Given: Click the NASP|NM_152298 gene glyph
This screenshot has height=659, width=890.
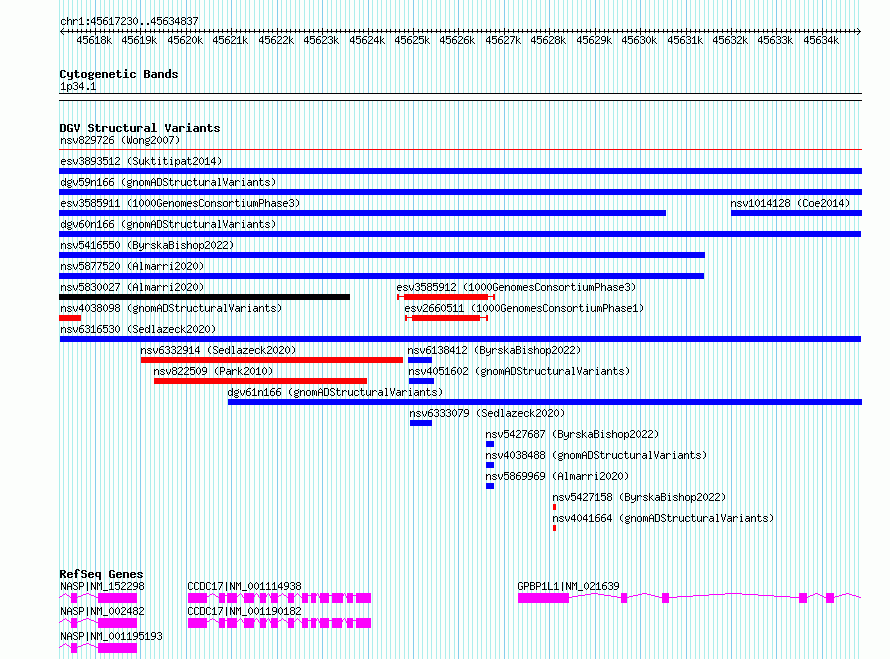Looking at the screenshot, I should click(x=98, y=598).
